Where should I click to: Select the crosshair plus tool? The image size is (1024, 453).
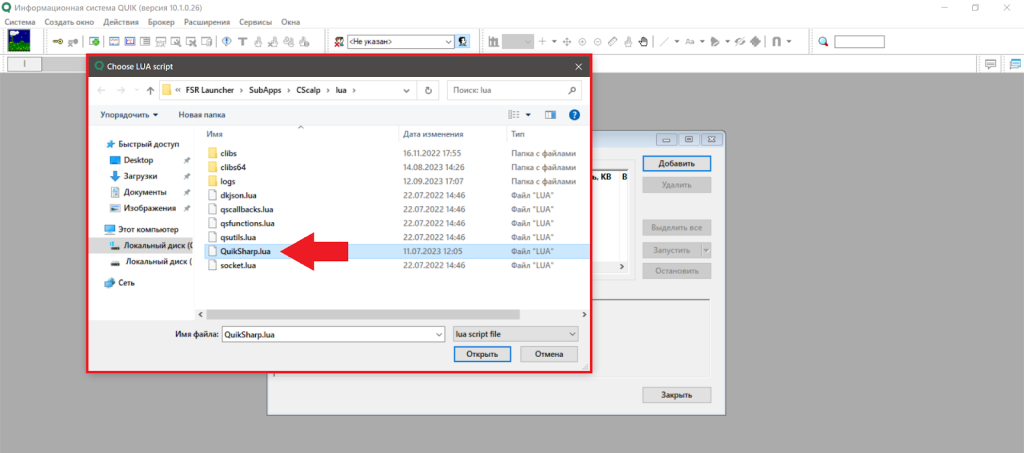542,41
